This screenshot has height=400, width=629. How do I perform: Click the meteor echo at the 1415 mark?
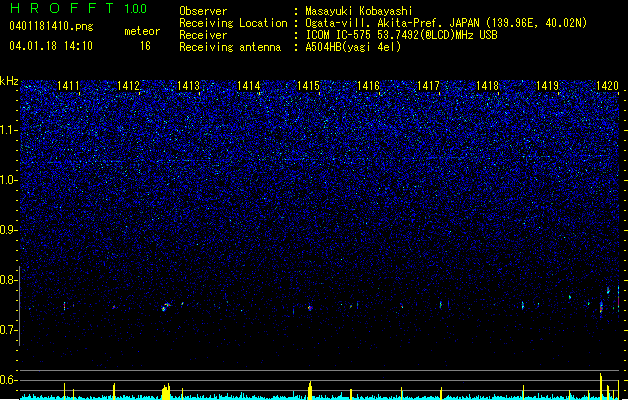(x=310, y=308)
